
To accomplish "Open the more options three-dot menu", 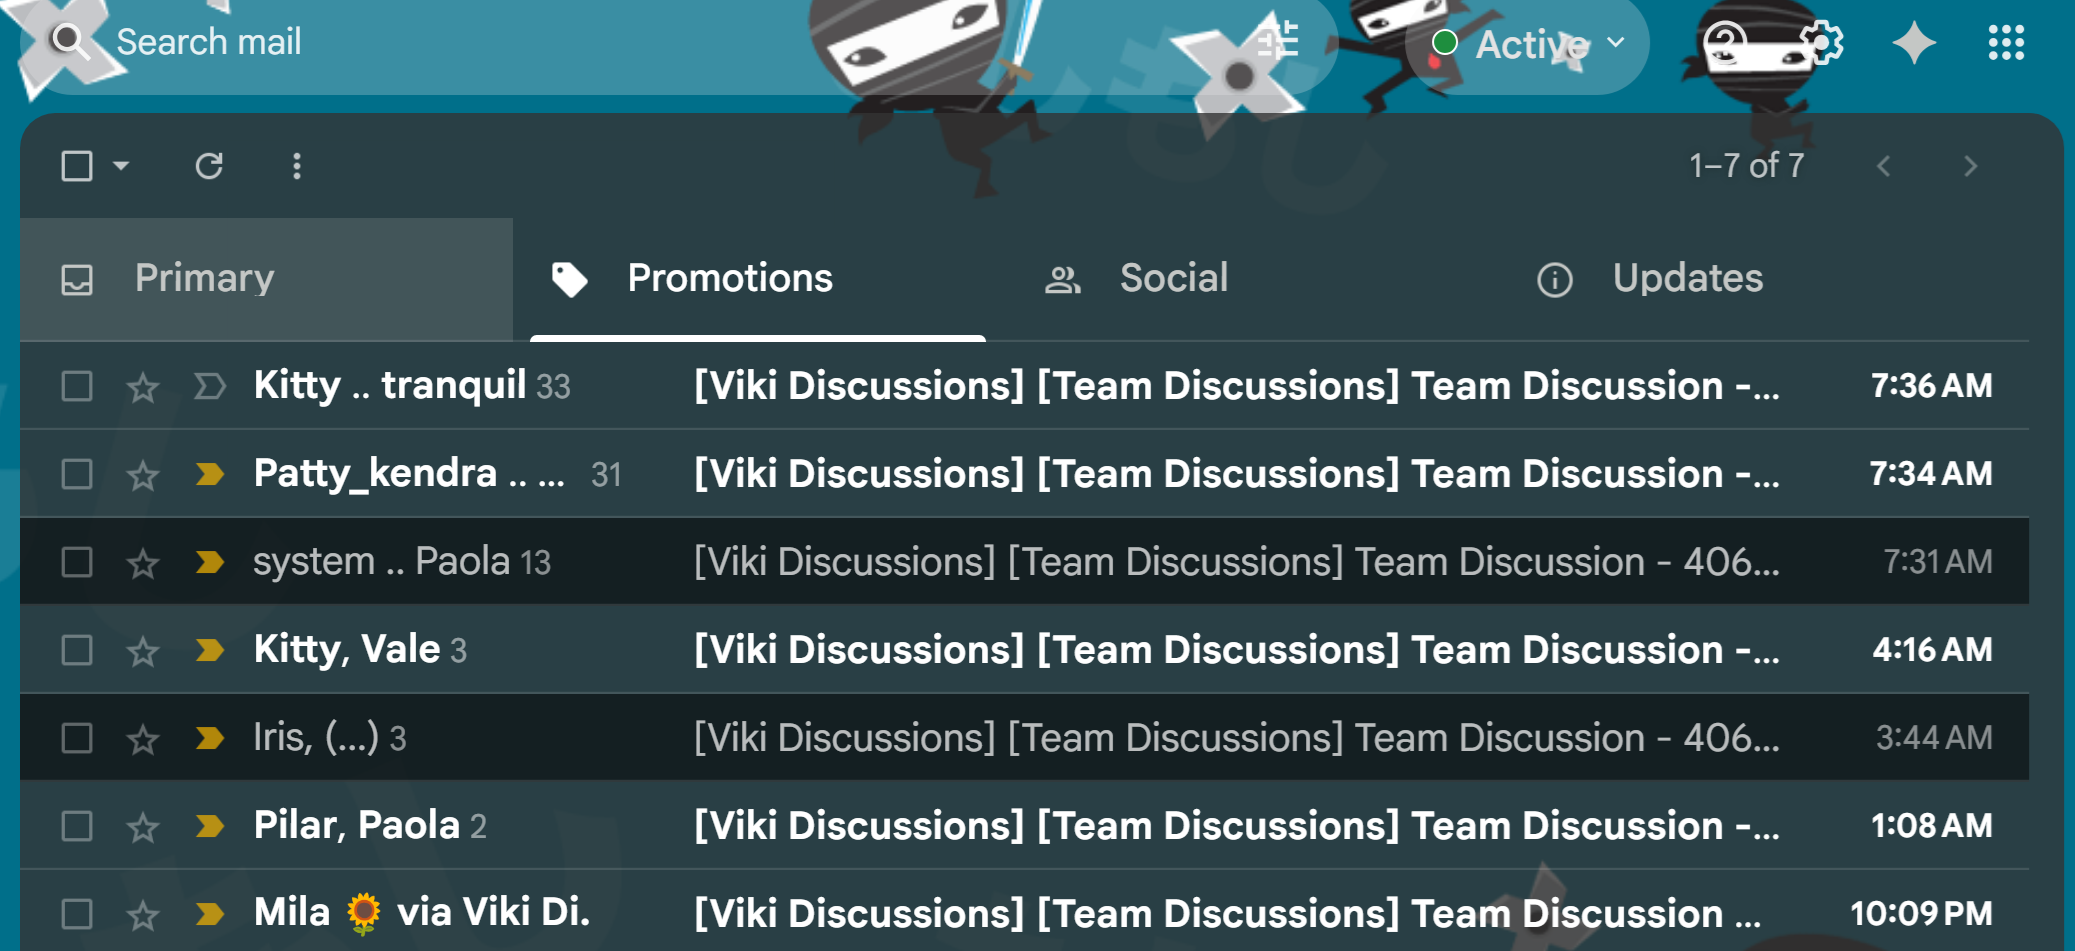I will point(296,166).
